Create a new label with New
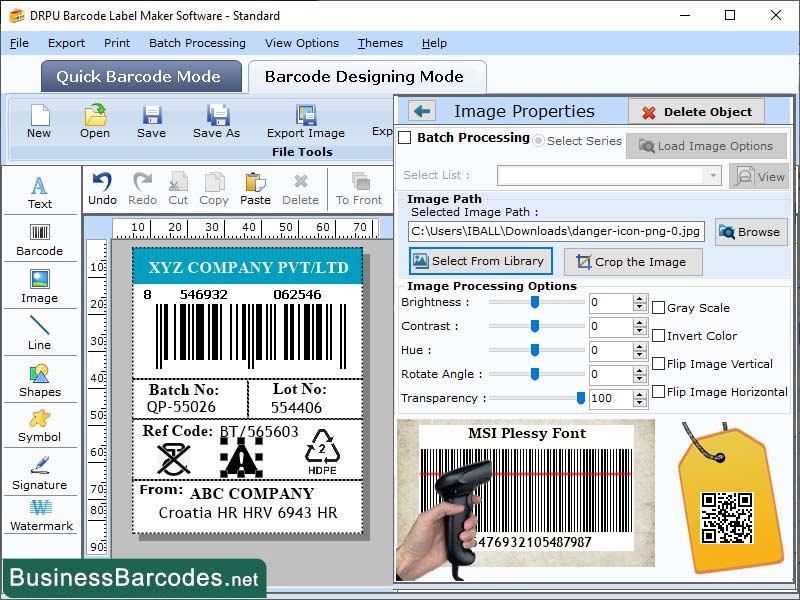 point(39,122)
